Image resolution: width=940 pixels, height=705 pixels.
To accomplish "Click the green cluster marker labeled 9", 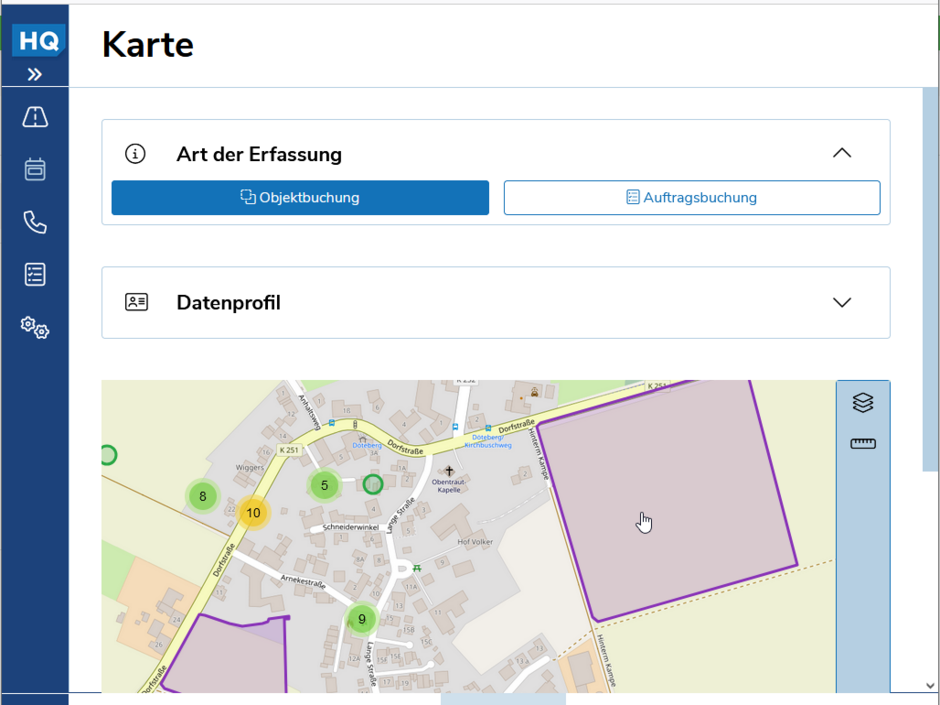I will 362,619.
